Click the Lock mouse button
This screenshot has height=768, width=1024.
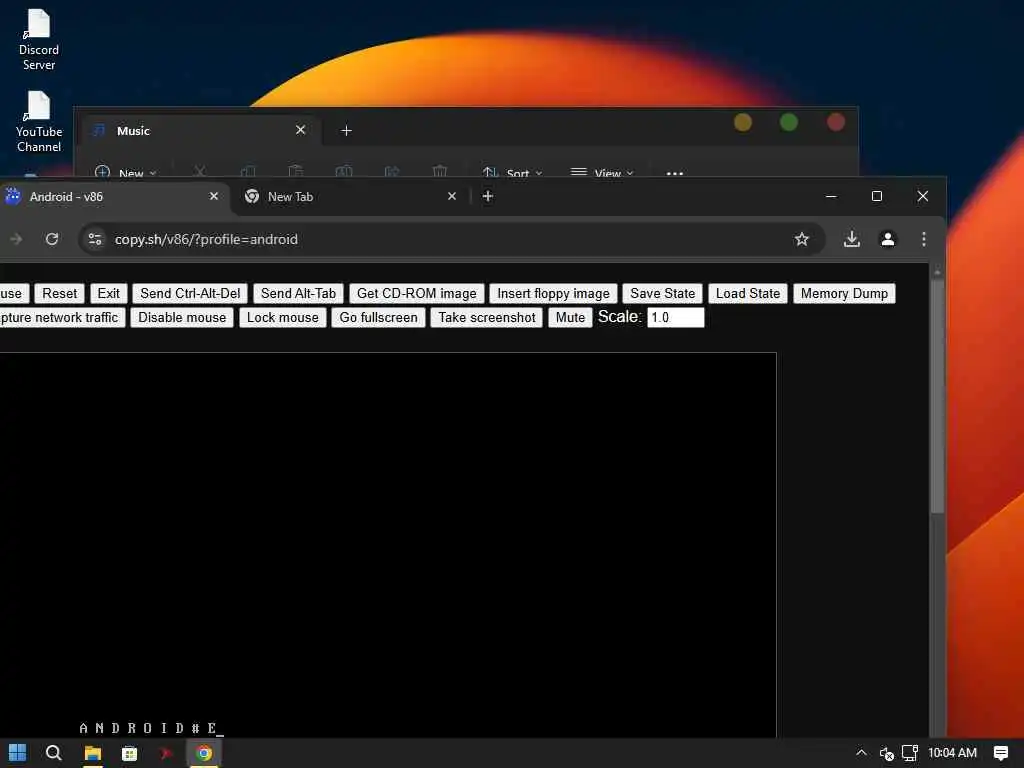283,317
